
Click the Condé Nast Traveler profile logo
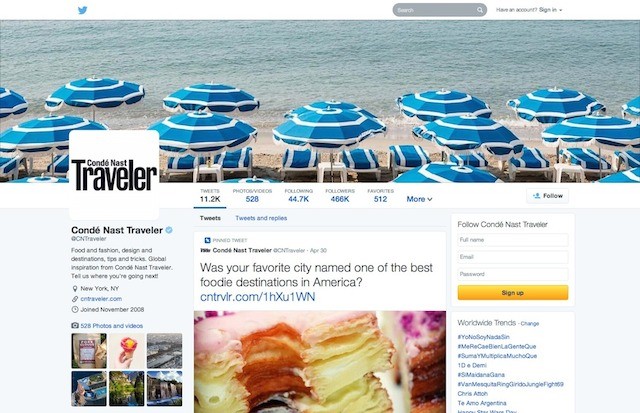pyautogui.click(x=114, y=175)
